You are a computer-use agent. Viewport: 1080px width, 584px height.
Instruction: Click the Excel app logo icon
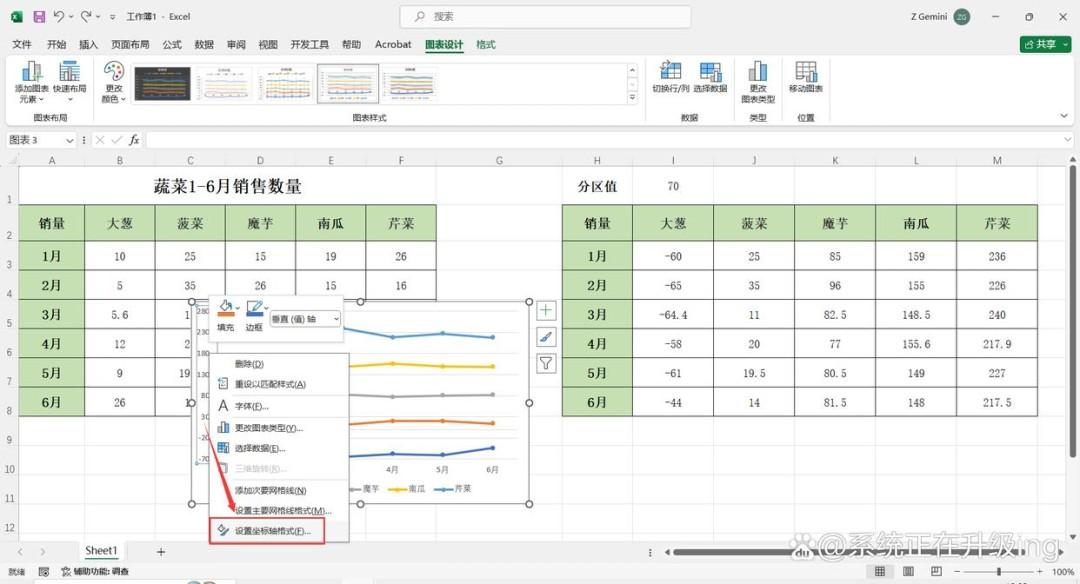point(17,17)
